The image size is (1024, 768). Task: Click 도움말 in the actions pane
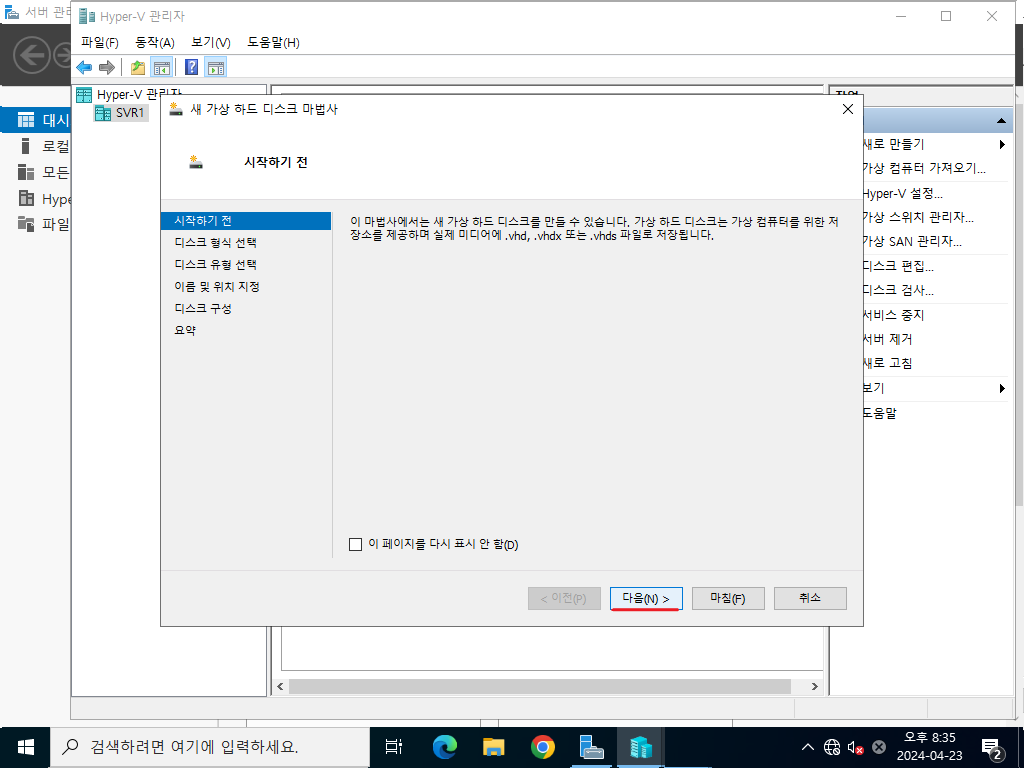pos(880,413)
